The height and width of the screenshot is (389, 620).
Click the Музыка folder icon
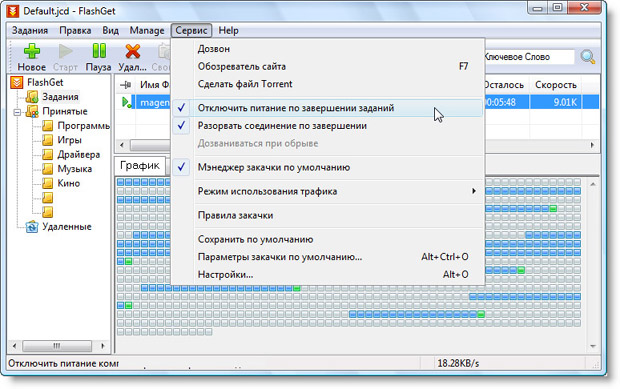coord(47,169)
